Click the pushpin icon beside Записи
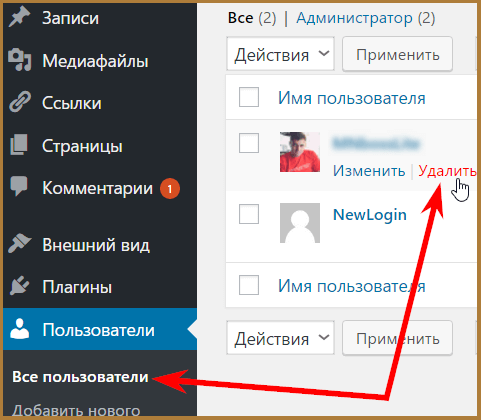This screenshot has height=420, width=481. 19,17
